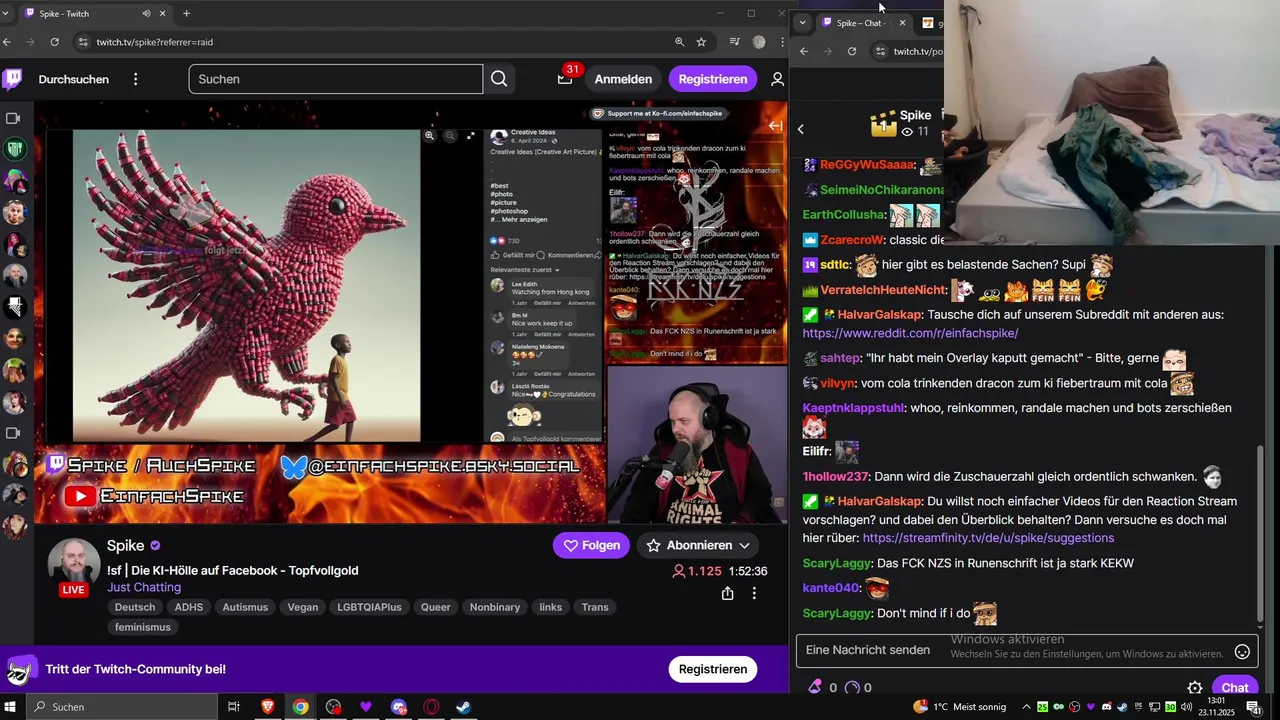This screenshot has height=720, width=1280.
Task: Click the Anmelden button
Action: pyautogui.click(x=623, y=79)
